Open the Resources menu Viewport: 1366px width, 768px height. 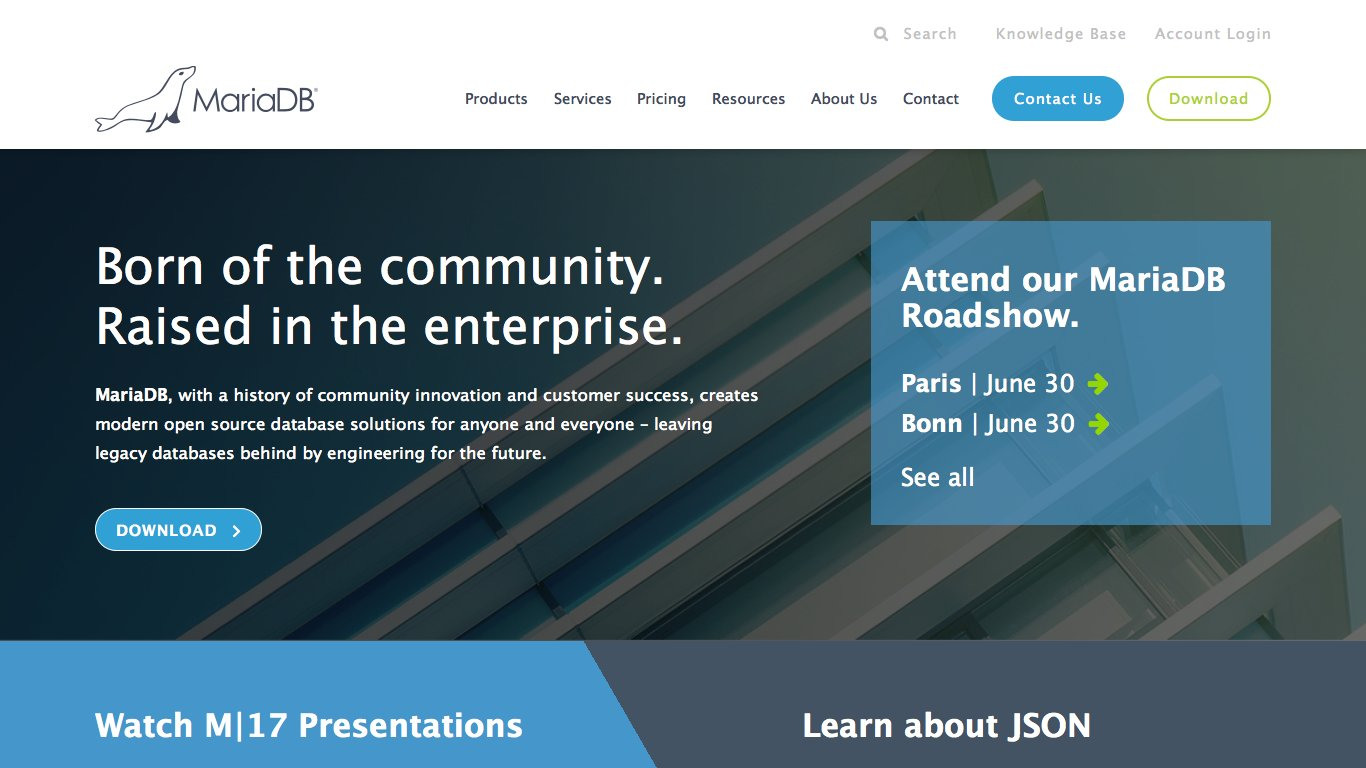(x=748, y=98)
